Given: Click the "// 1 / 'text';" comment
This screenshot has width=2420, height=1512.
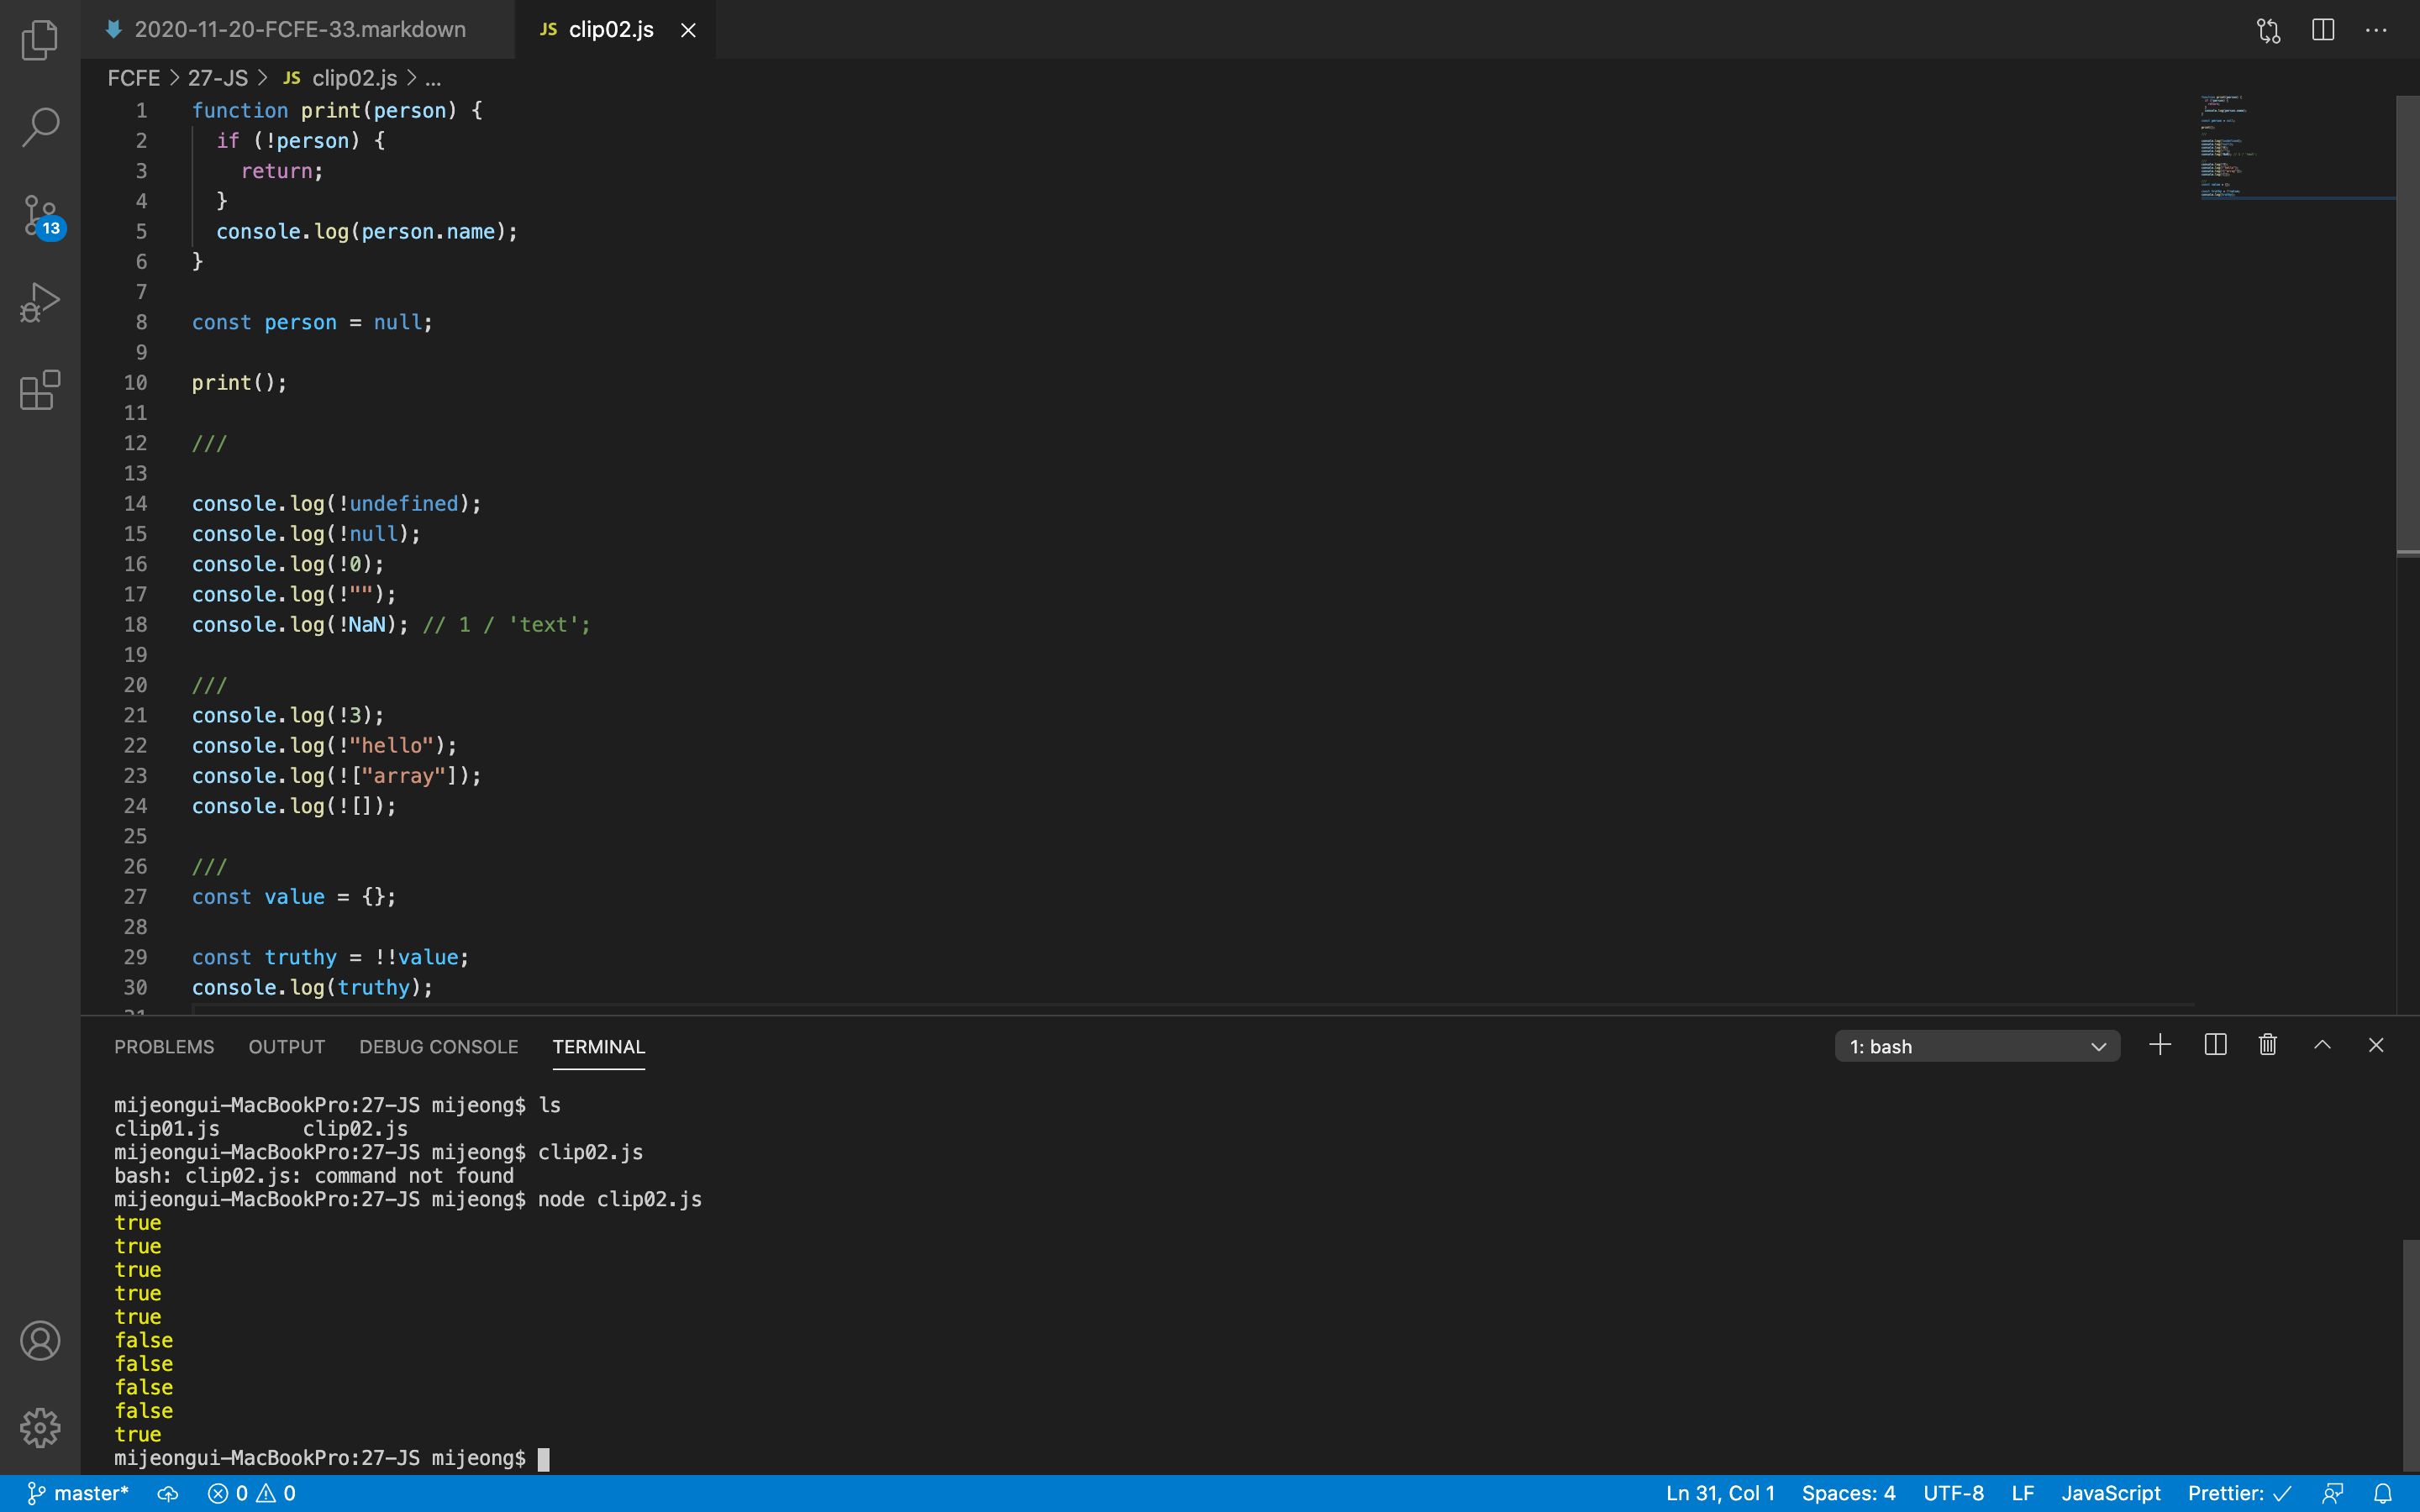Looking at the screenshot, I should pos(506,624).
